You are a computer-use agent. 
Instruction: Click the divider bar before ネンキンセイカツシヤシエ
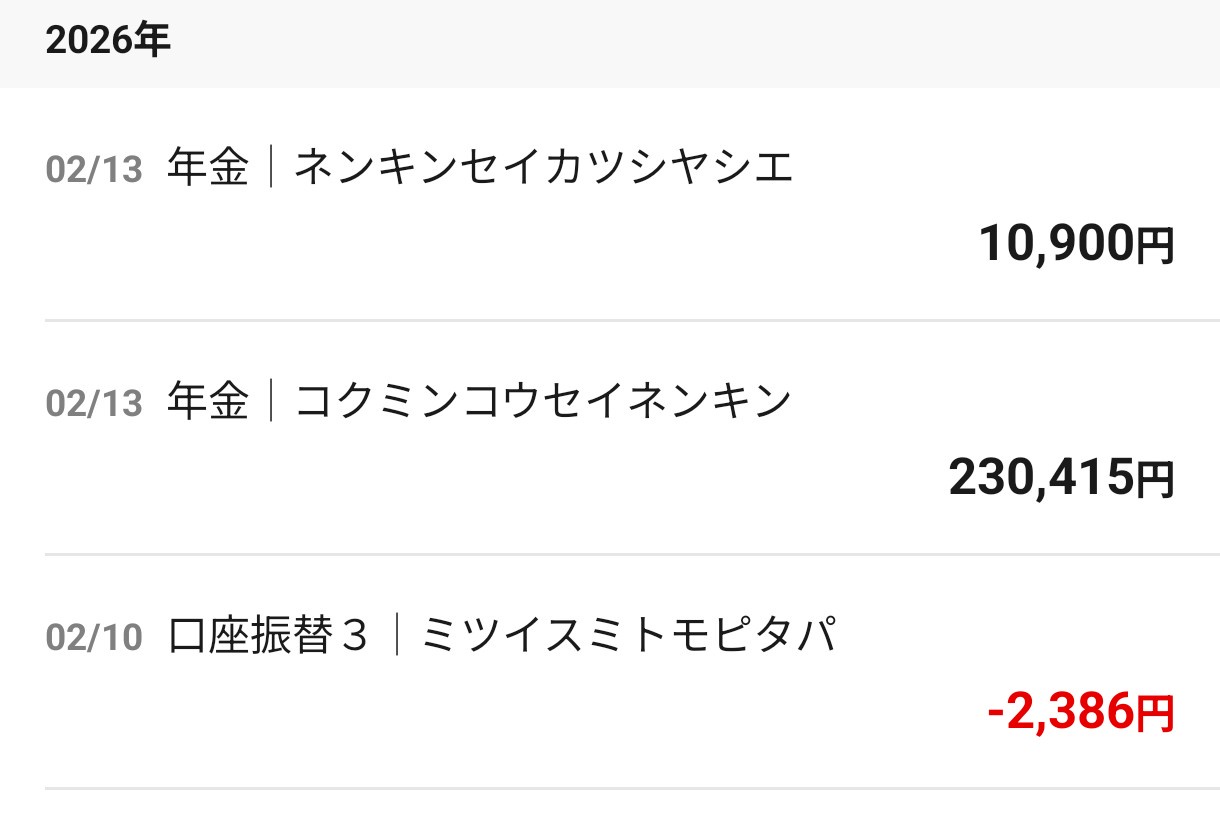271,168
